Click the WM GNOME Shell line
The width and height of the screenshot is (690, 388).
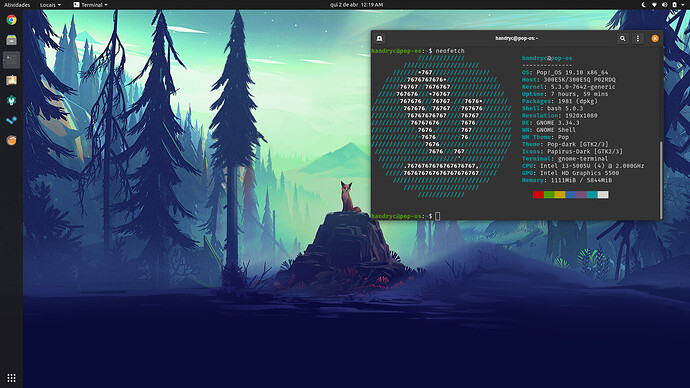point(549,130)
